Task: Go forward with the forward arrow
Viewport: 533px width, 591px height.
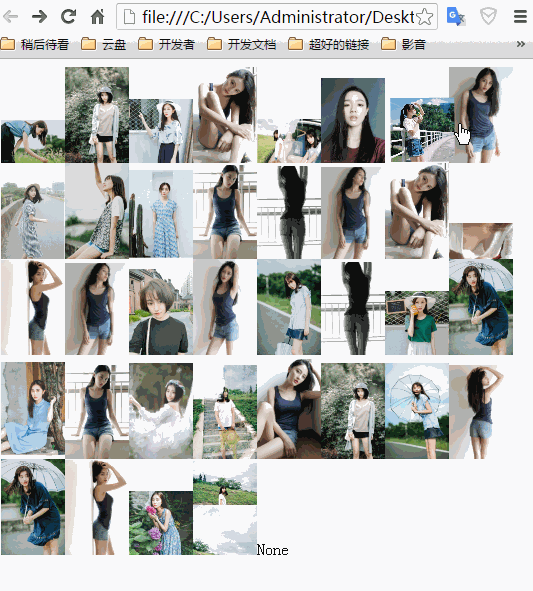Action: tap(39, 17)
